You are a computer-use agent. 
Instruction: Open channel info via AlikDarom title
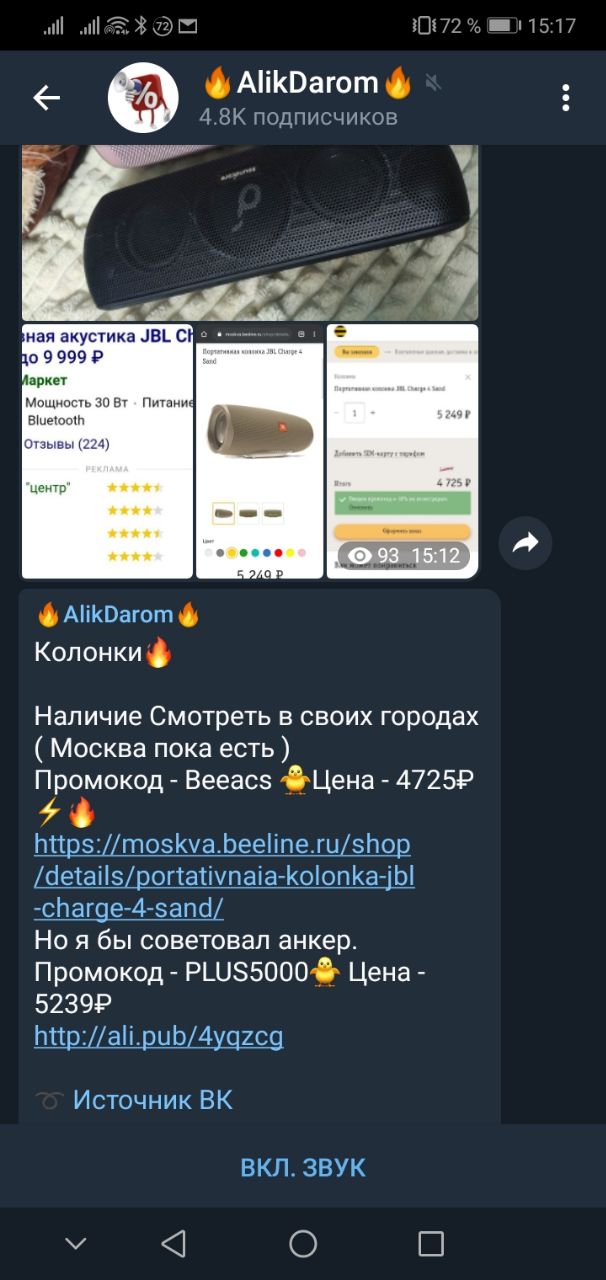pyautogui.click(x=307, y=82)
